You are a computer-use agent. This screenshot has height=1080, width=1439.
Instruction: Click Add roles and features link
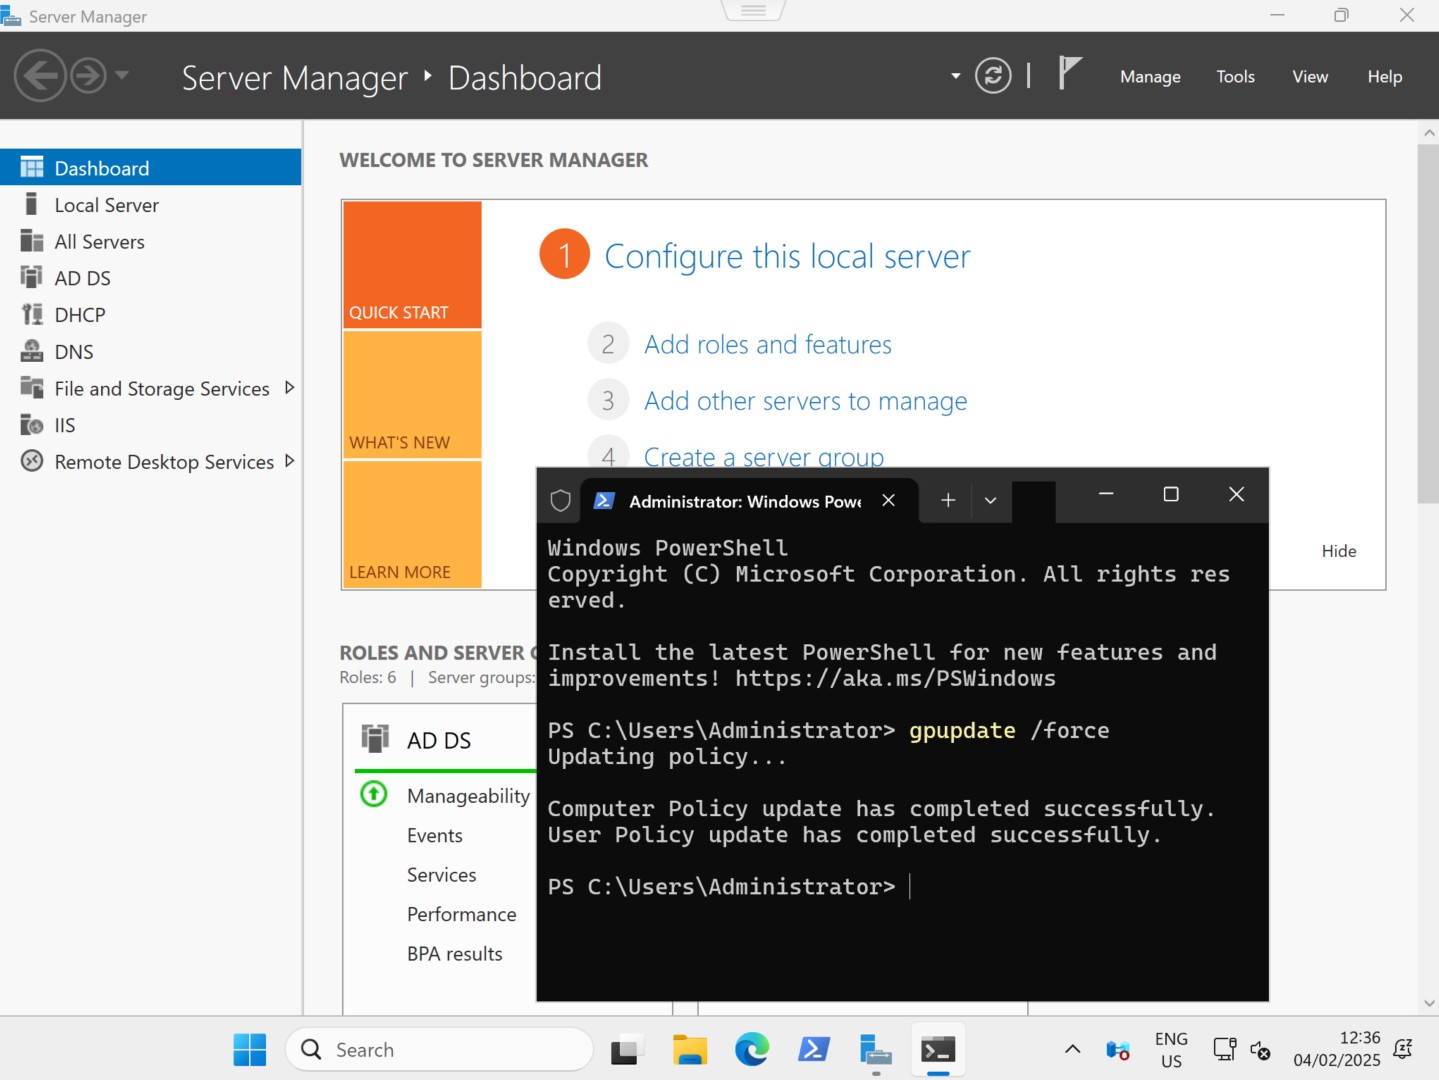click(x=768, y=345)
